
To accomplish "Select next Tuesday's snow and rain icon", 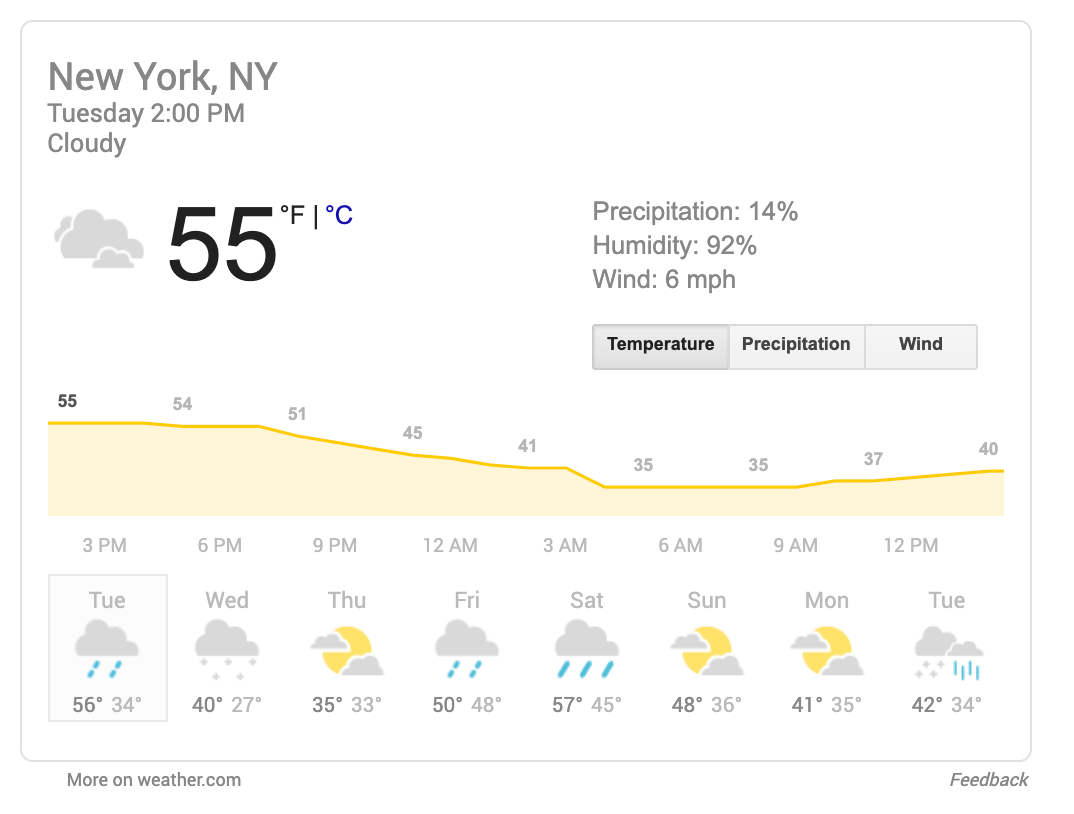I will pyautogui.click(x=948, y=652).
